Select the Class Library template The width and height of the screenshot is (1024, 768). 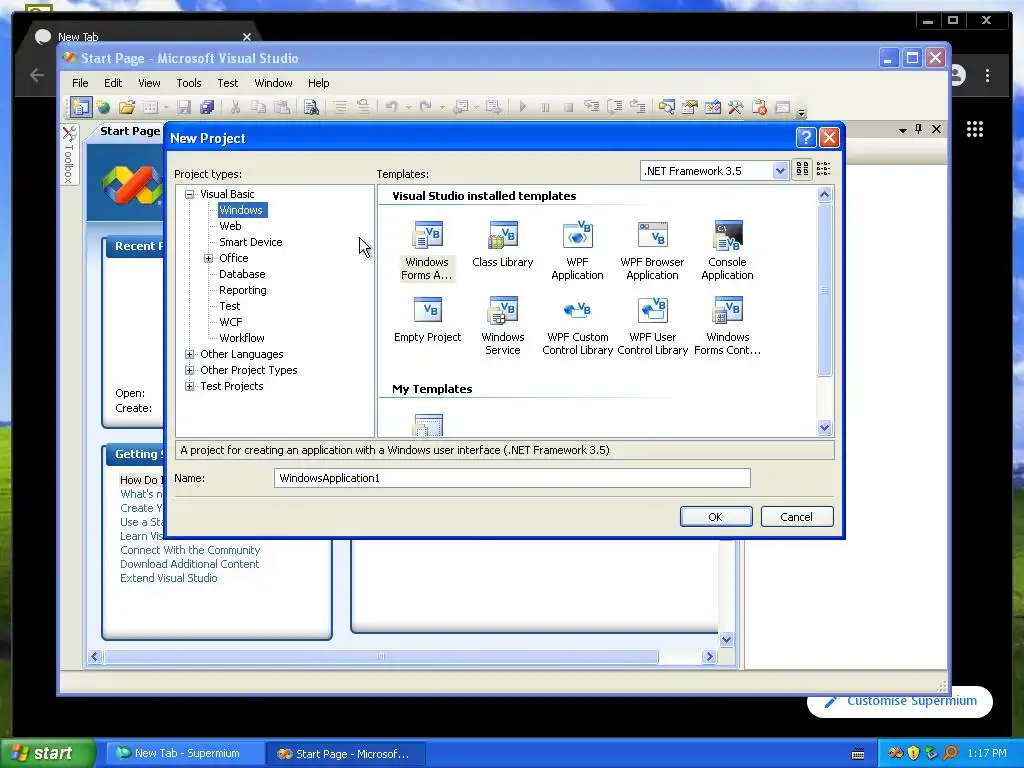pos(502,245)
